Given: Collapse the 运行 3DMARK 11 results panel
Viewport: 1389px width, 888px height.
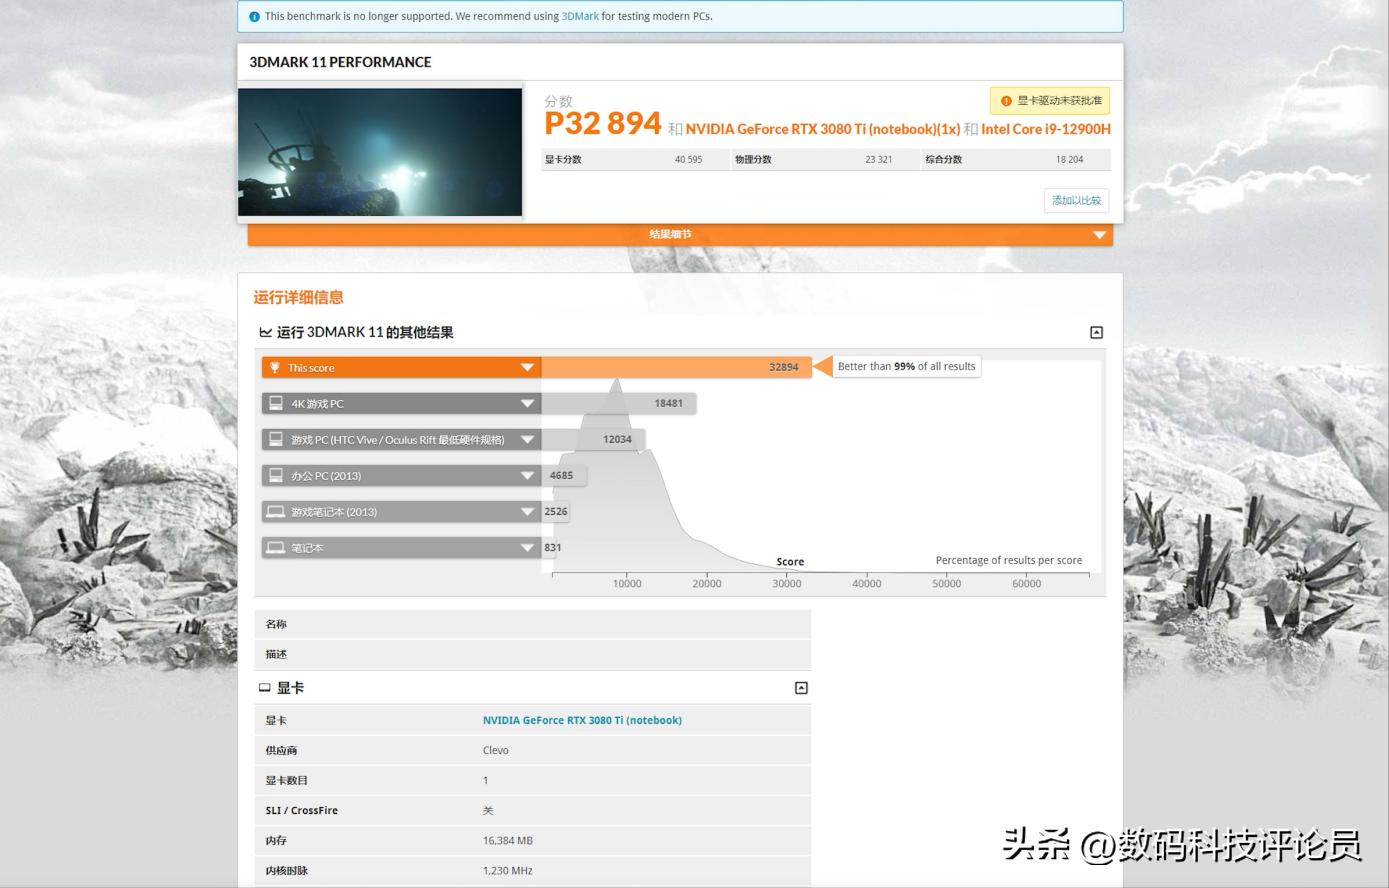Looking at the screenshot, I should 1096,331.
